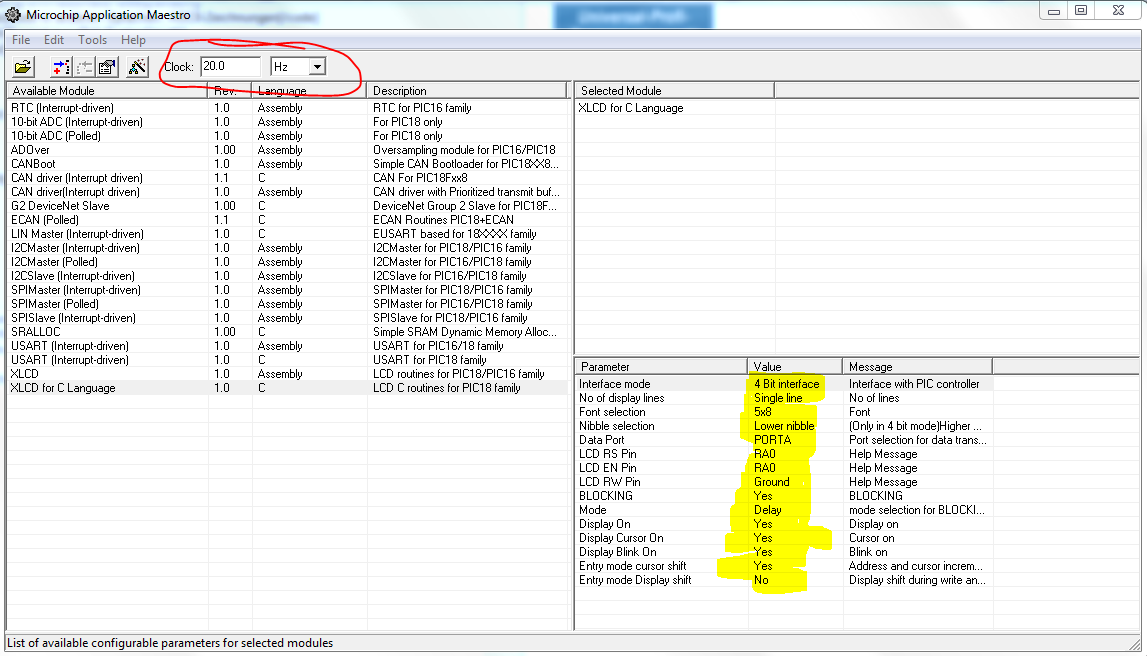Click the PORTA data port value
Viewport: 1147px width, 656px height.
tap(772, 440)
